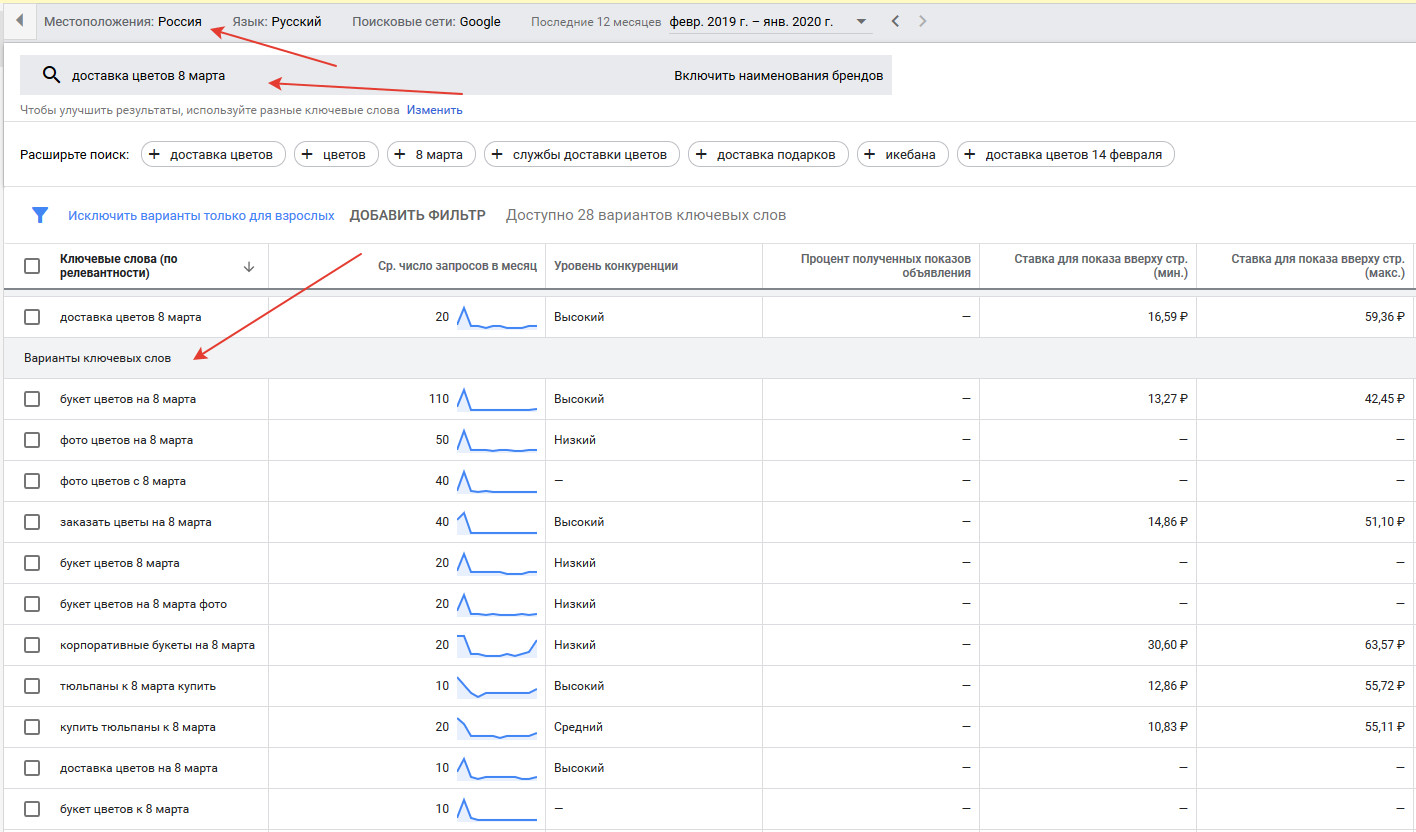
Task: Add 'доставка цветов' suggestion chip
Action: click(x=213, y=154)
